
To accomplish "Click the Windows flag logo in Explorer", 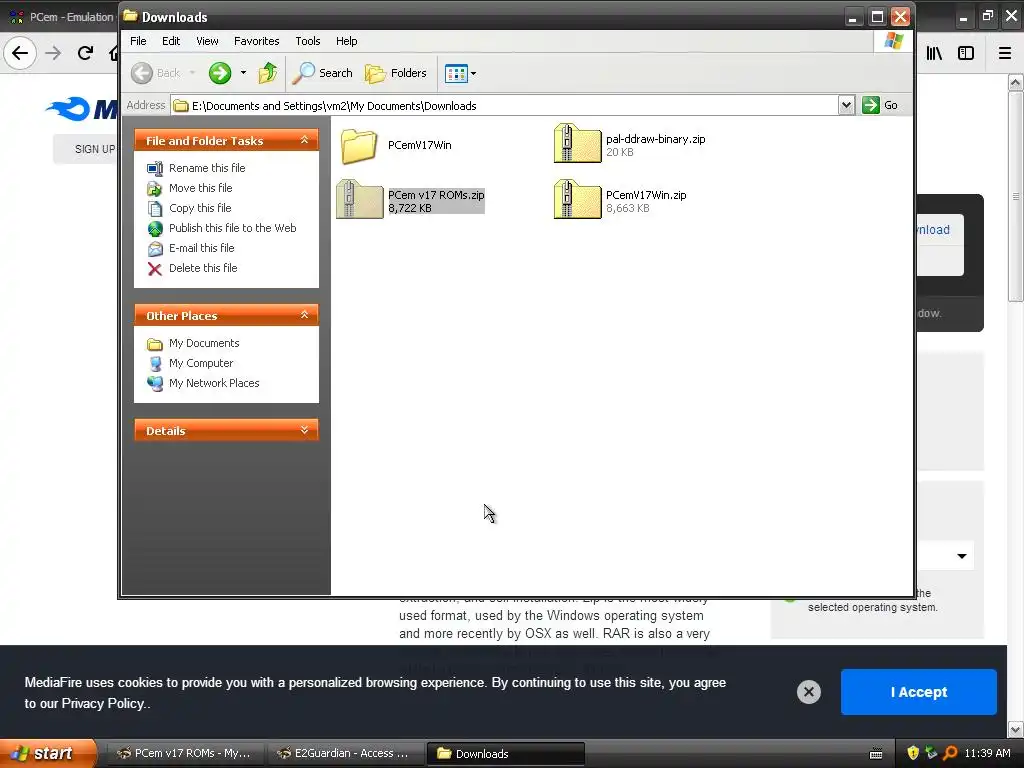I will tap(893, 41).
